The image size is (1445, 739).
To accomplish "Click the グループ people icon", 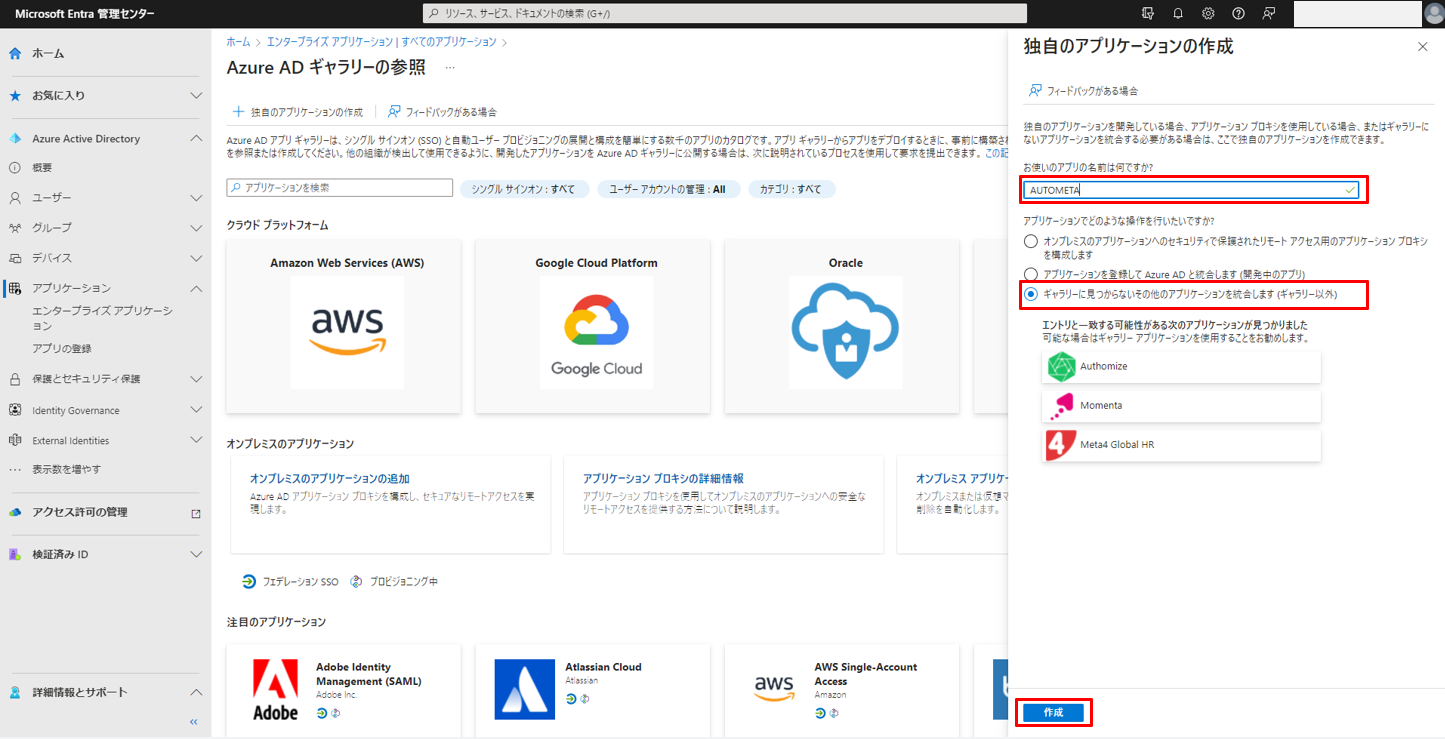I will click(15, 227).
